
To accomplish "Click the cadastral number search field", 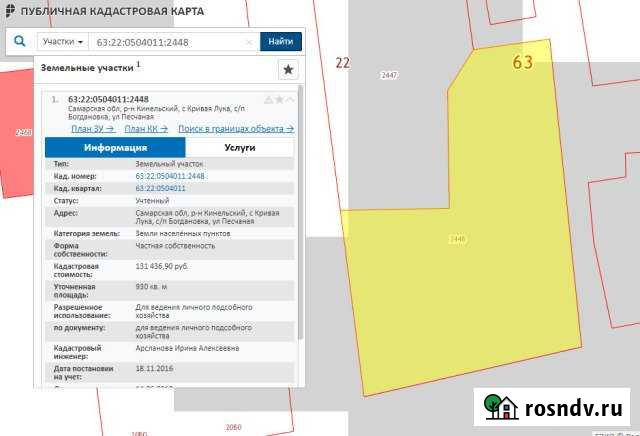I will 168,42.
